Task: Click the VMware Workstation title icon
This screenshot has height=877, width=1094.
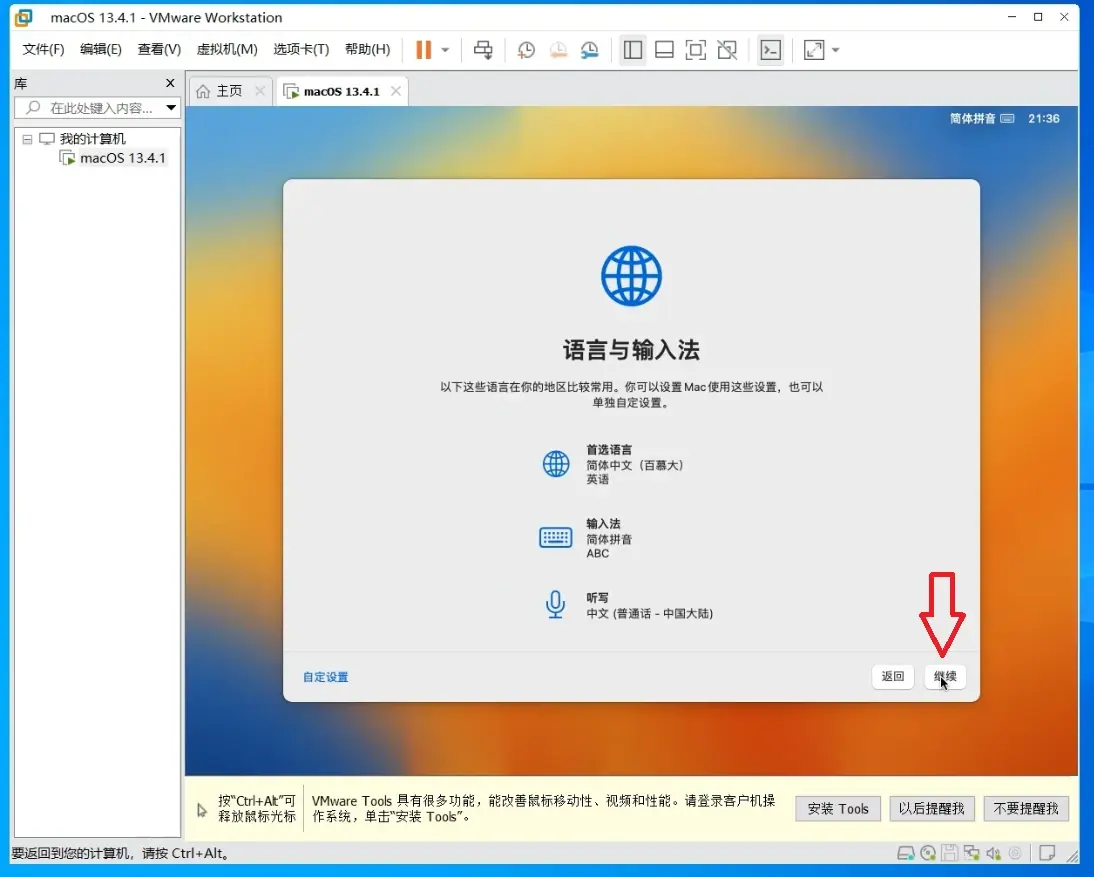Action: [x=24, y=17]
